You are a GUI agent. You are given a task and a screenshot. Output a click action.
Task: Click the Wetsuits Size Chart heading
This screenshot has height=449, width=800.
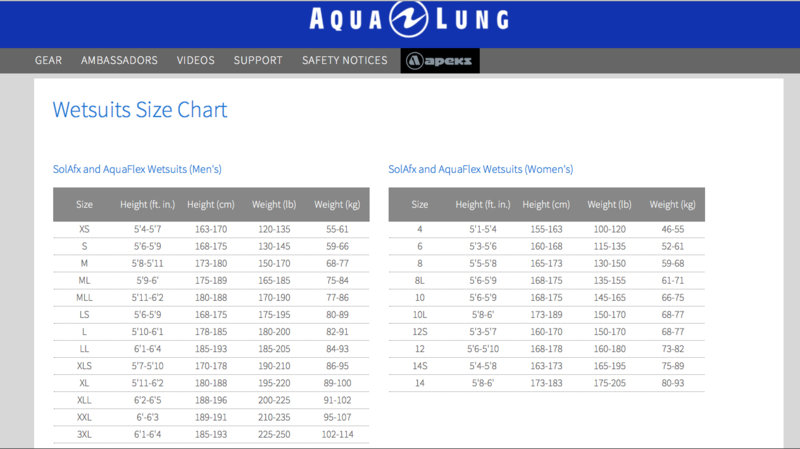(x=140, y=109)
